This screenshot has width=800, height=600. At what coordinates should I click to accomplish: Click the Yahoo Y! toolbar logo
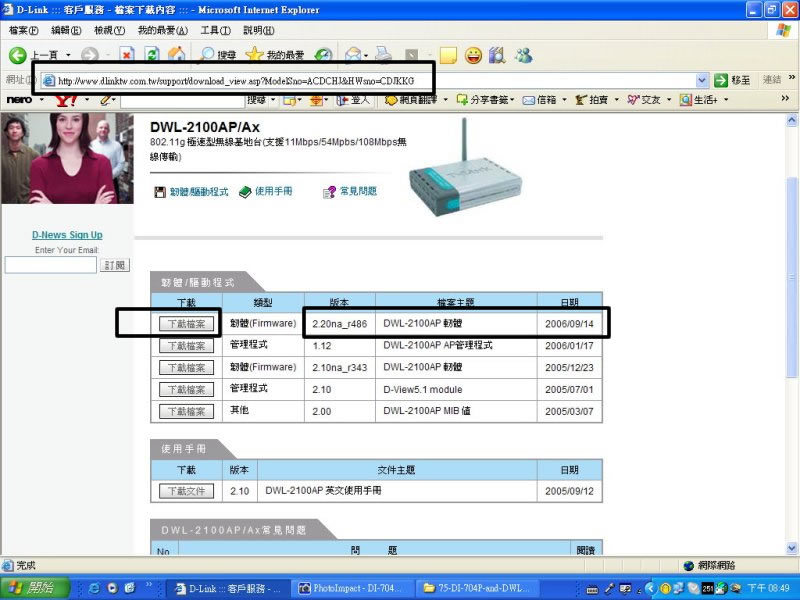tap(66, 100)
